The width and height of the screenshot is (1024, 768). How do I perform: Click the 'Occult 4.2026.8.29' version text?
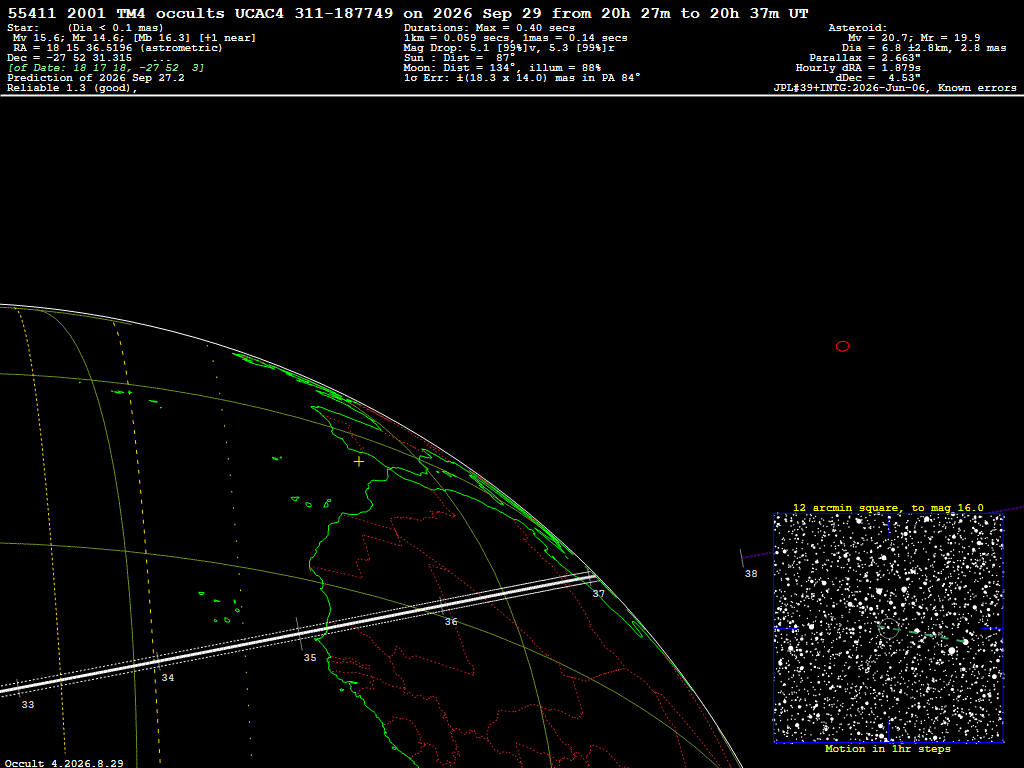click(64, 763)
